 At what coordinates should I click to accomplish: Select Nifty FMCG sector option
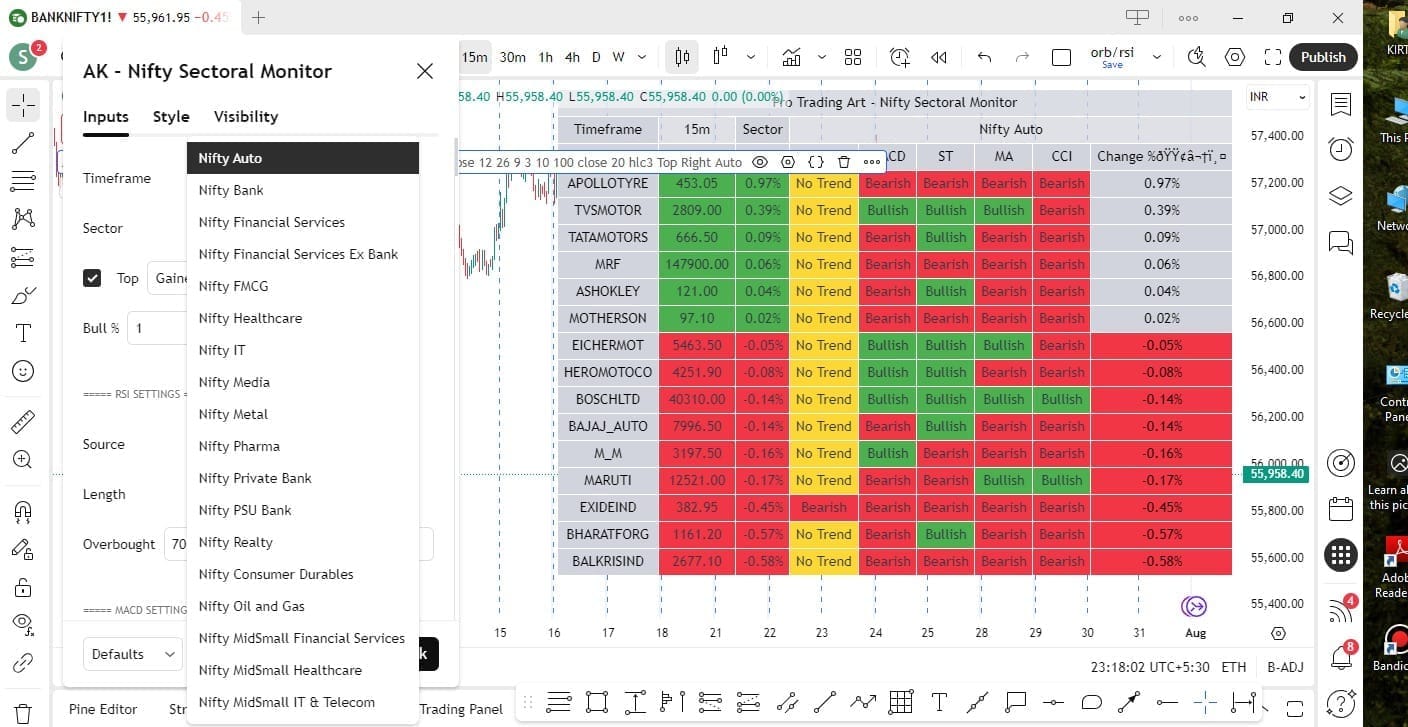[x=303, y=286]
